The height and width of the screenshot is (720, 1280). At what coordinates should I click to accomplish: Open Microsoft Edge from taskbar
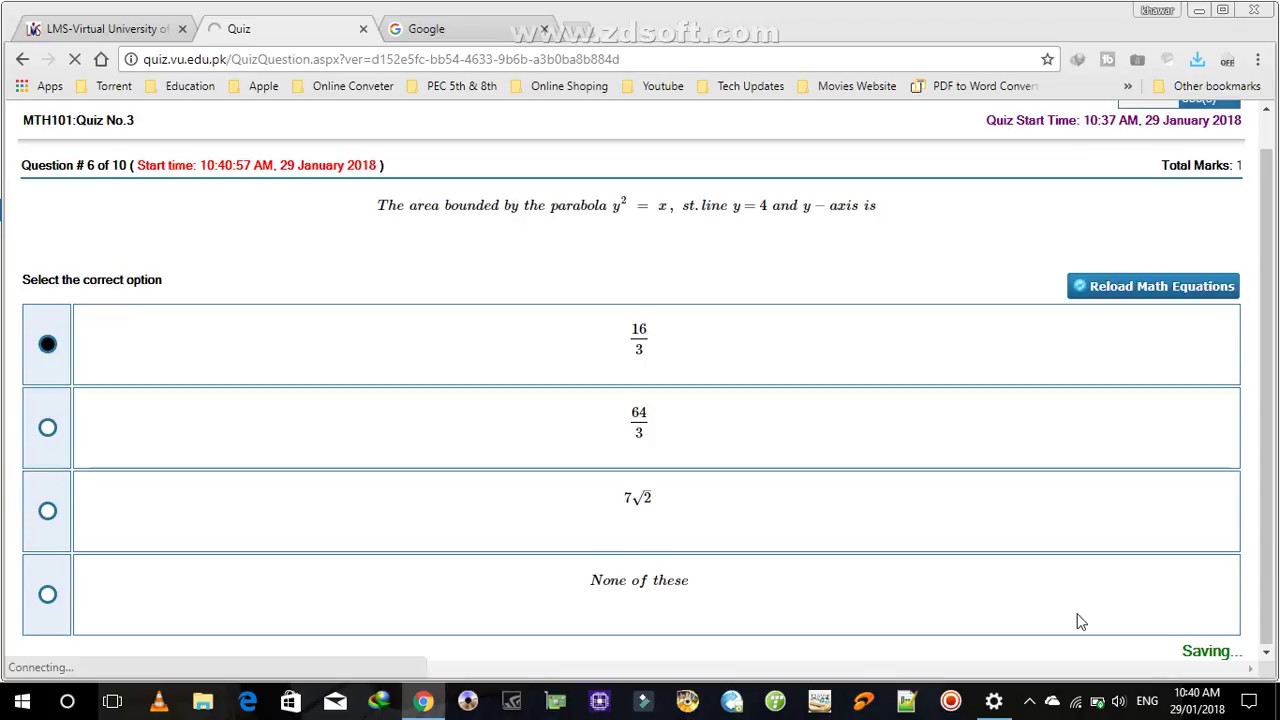[247, 701]
